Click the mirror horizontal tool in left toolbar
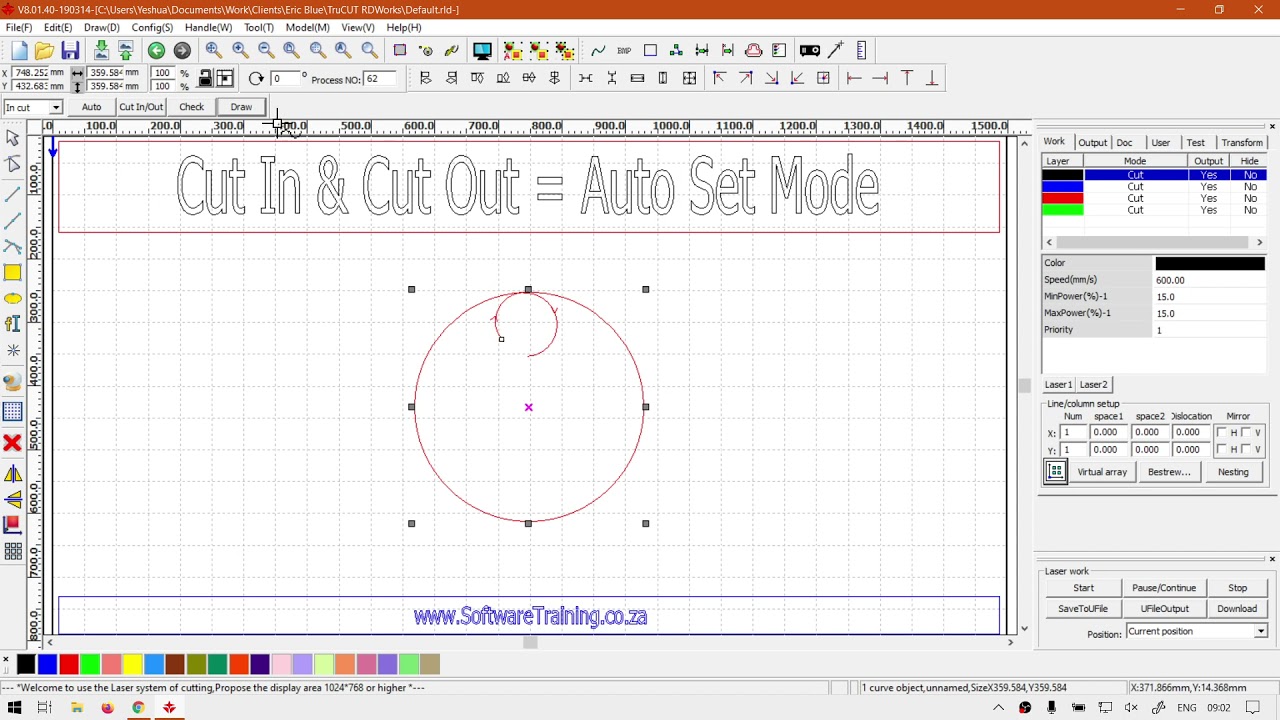The height and width of the screenshot is (720, 1280). tap(13, 474)
